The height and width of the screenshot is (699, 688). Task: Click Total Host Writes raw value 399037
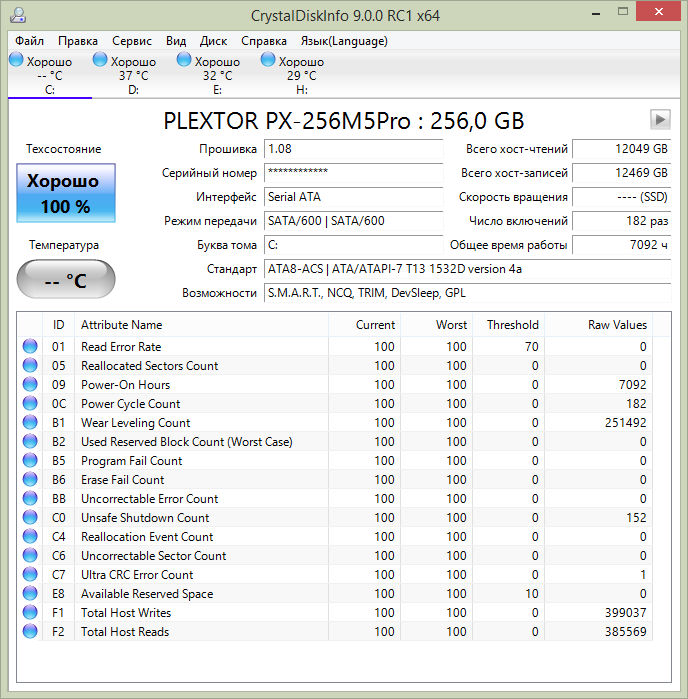tap(625, 613)
